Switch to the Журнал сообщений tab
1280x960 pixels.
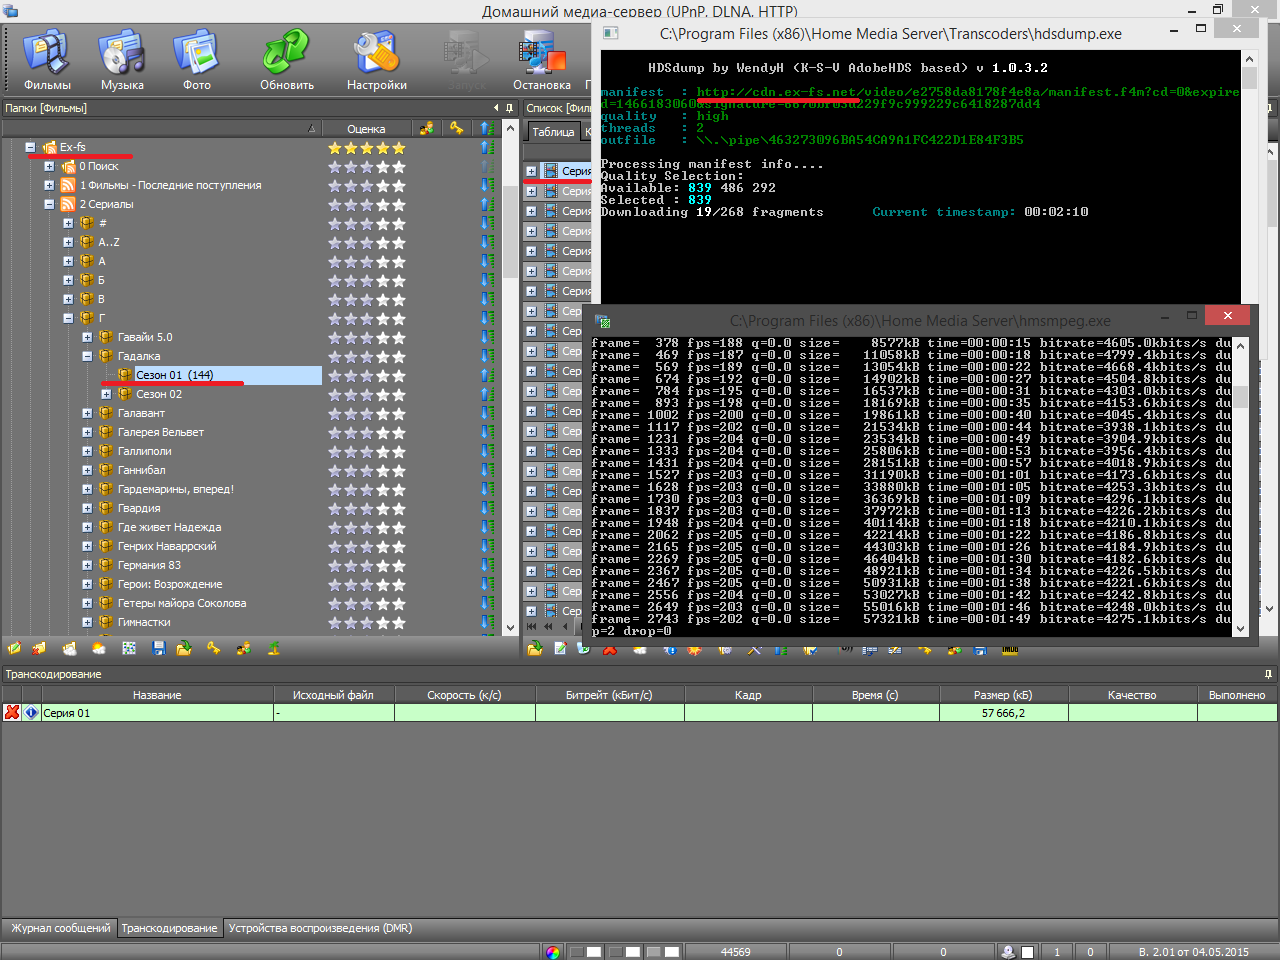click(60, 928)
